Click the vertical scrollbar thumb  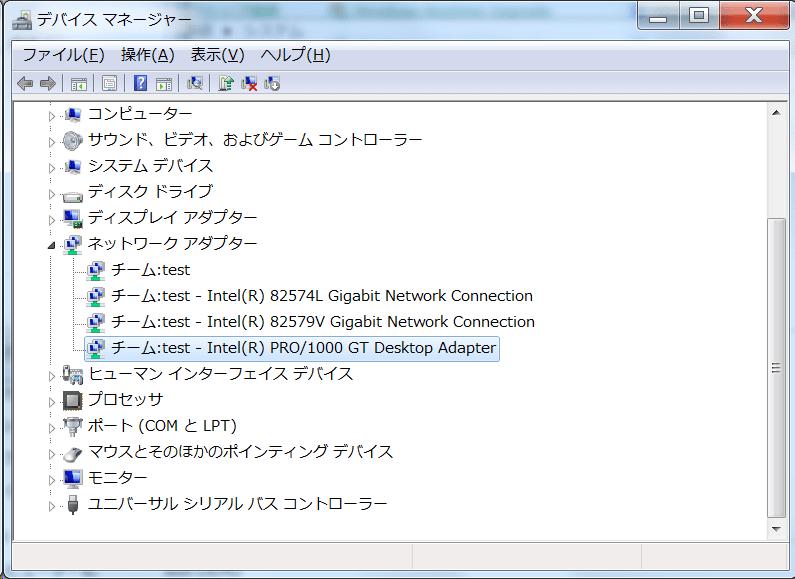coord(776,368)
